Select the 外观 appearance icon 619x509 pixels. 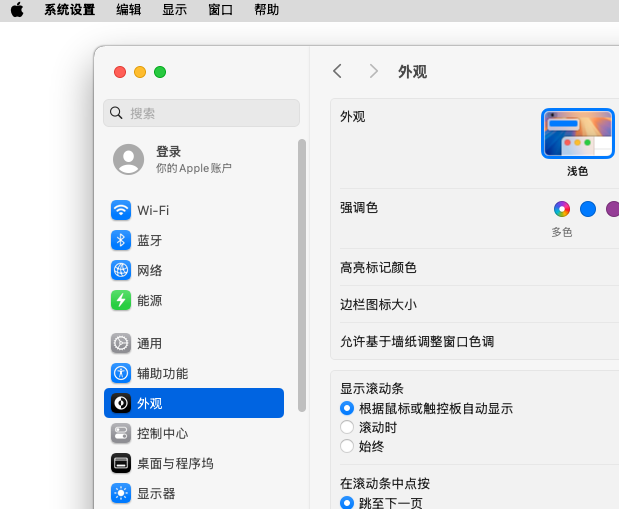[x=121, y=403]
